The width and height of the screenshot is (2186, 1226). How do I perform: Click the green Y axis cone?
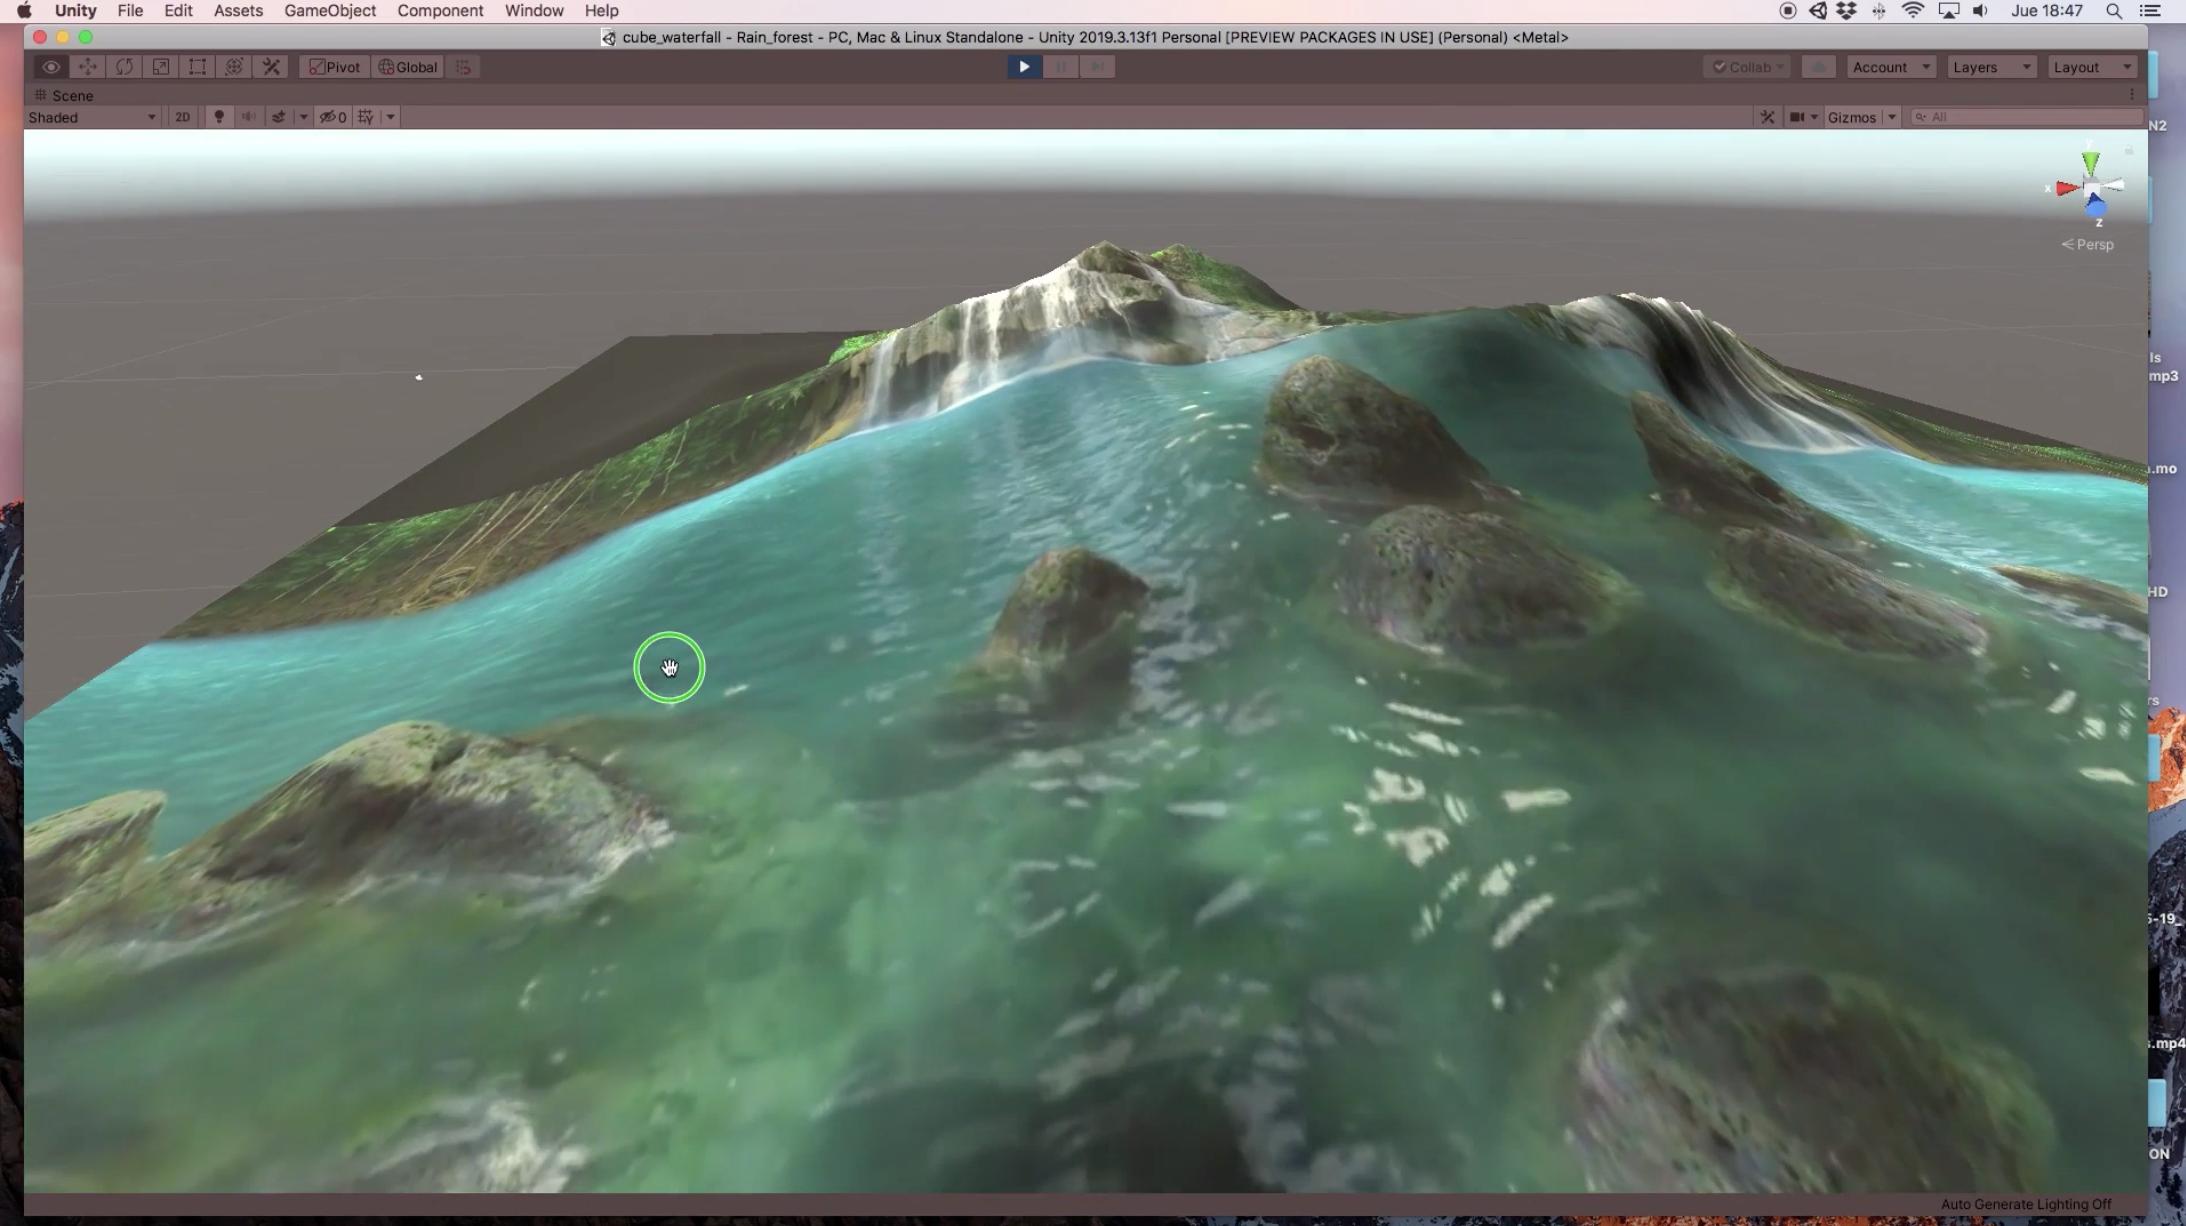(x=2090, y=163)
